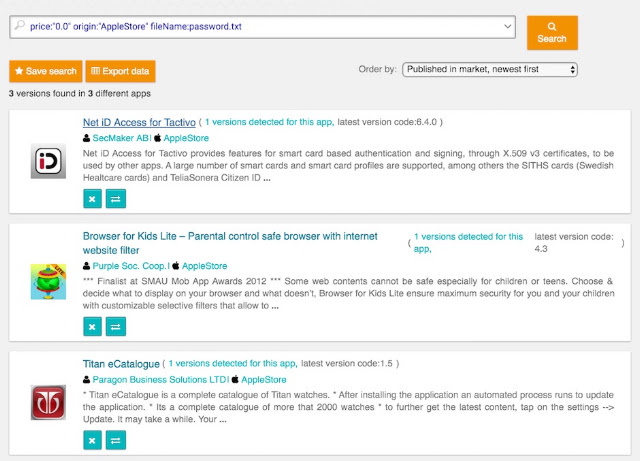
Task: Open the Browser for Kids Lite title link
Action: [230, 243]
